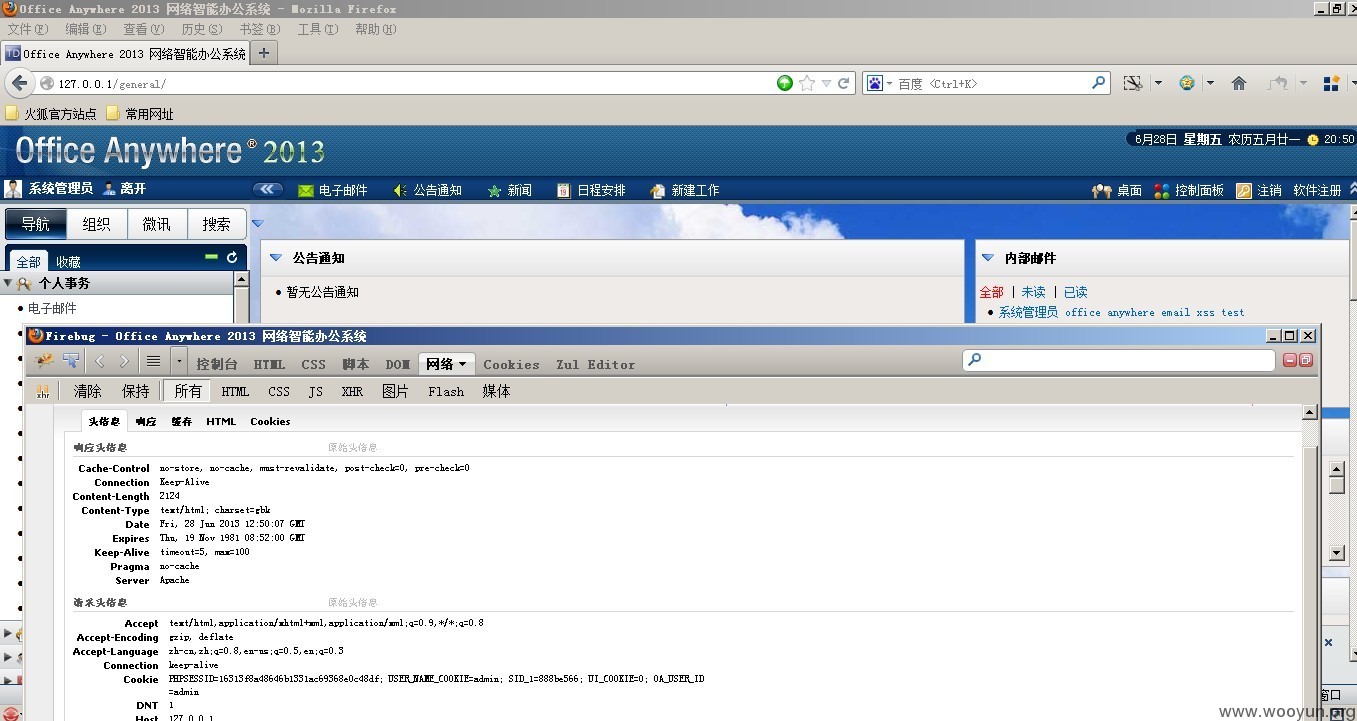Click the star badge toolbar icon
1357x721 pixels.
(1187, 83)
